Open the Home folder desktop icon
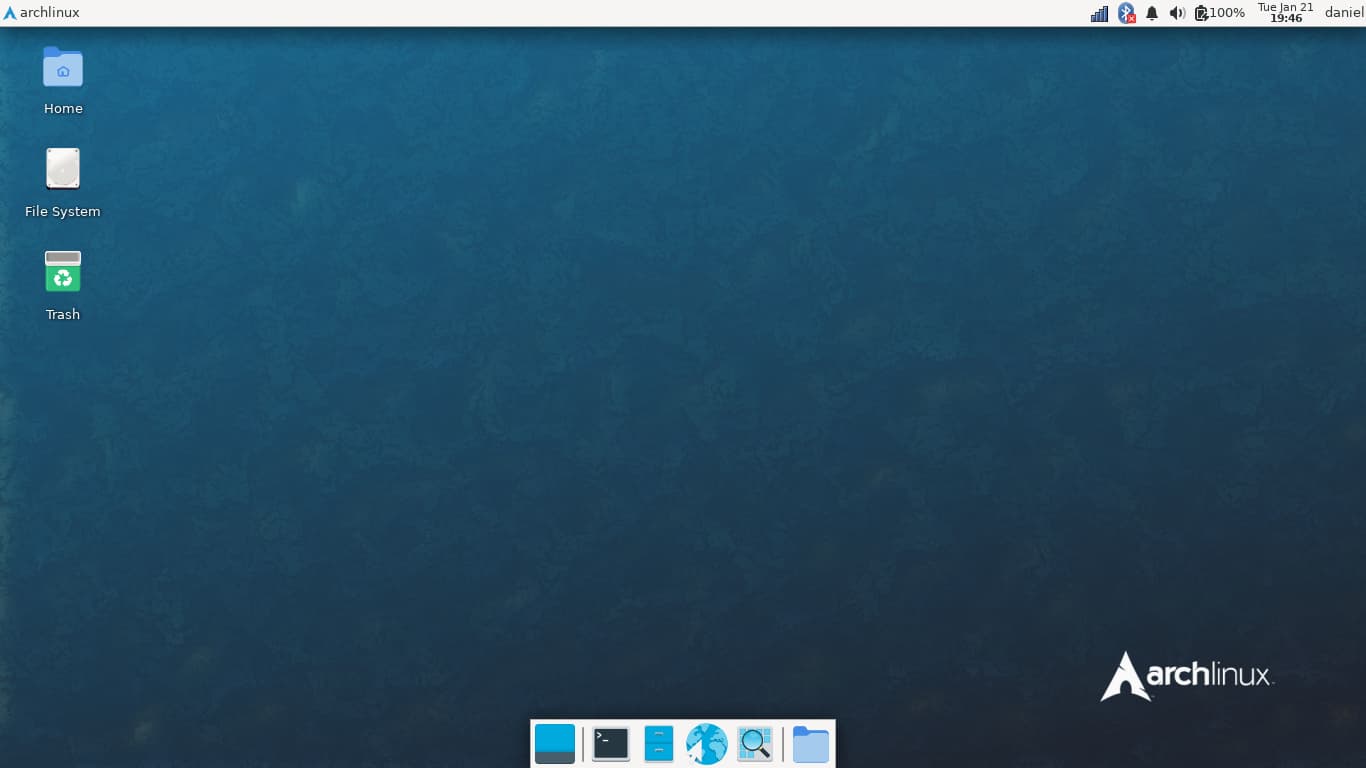 (x=63, y=68)
